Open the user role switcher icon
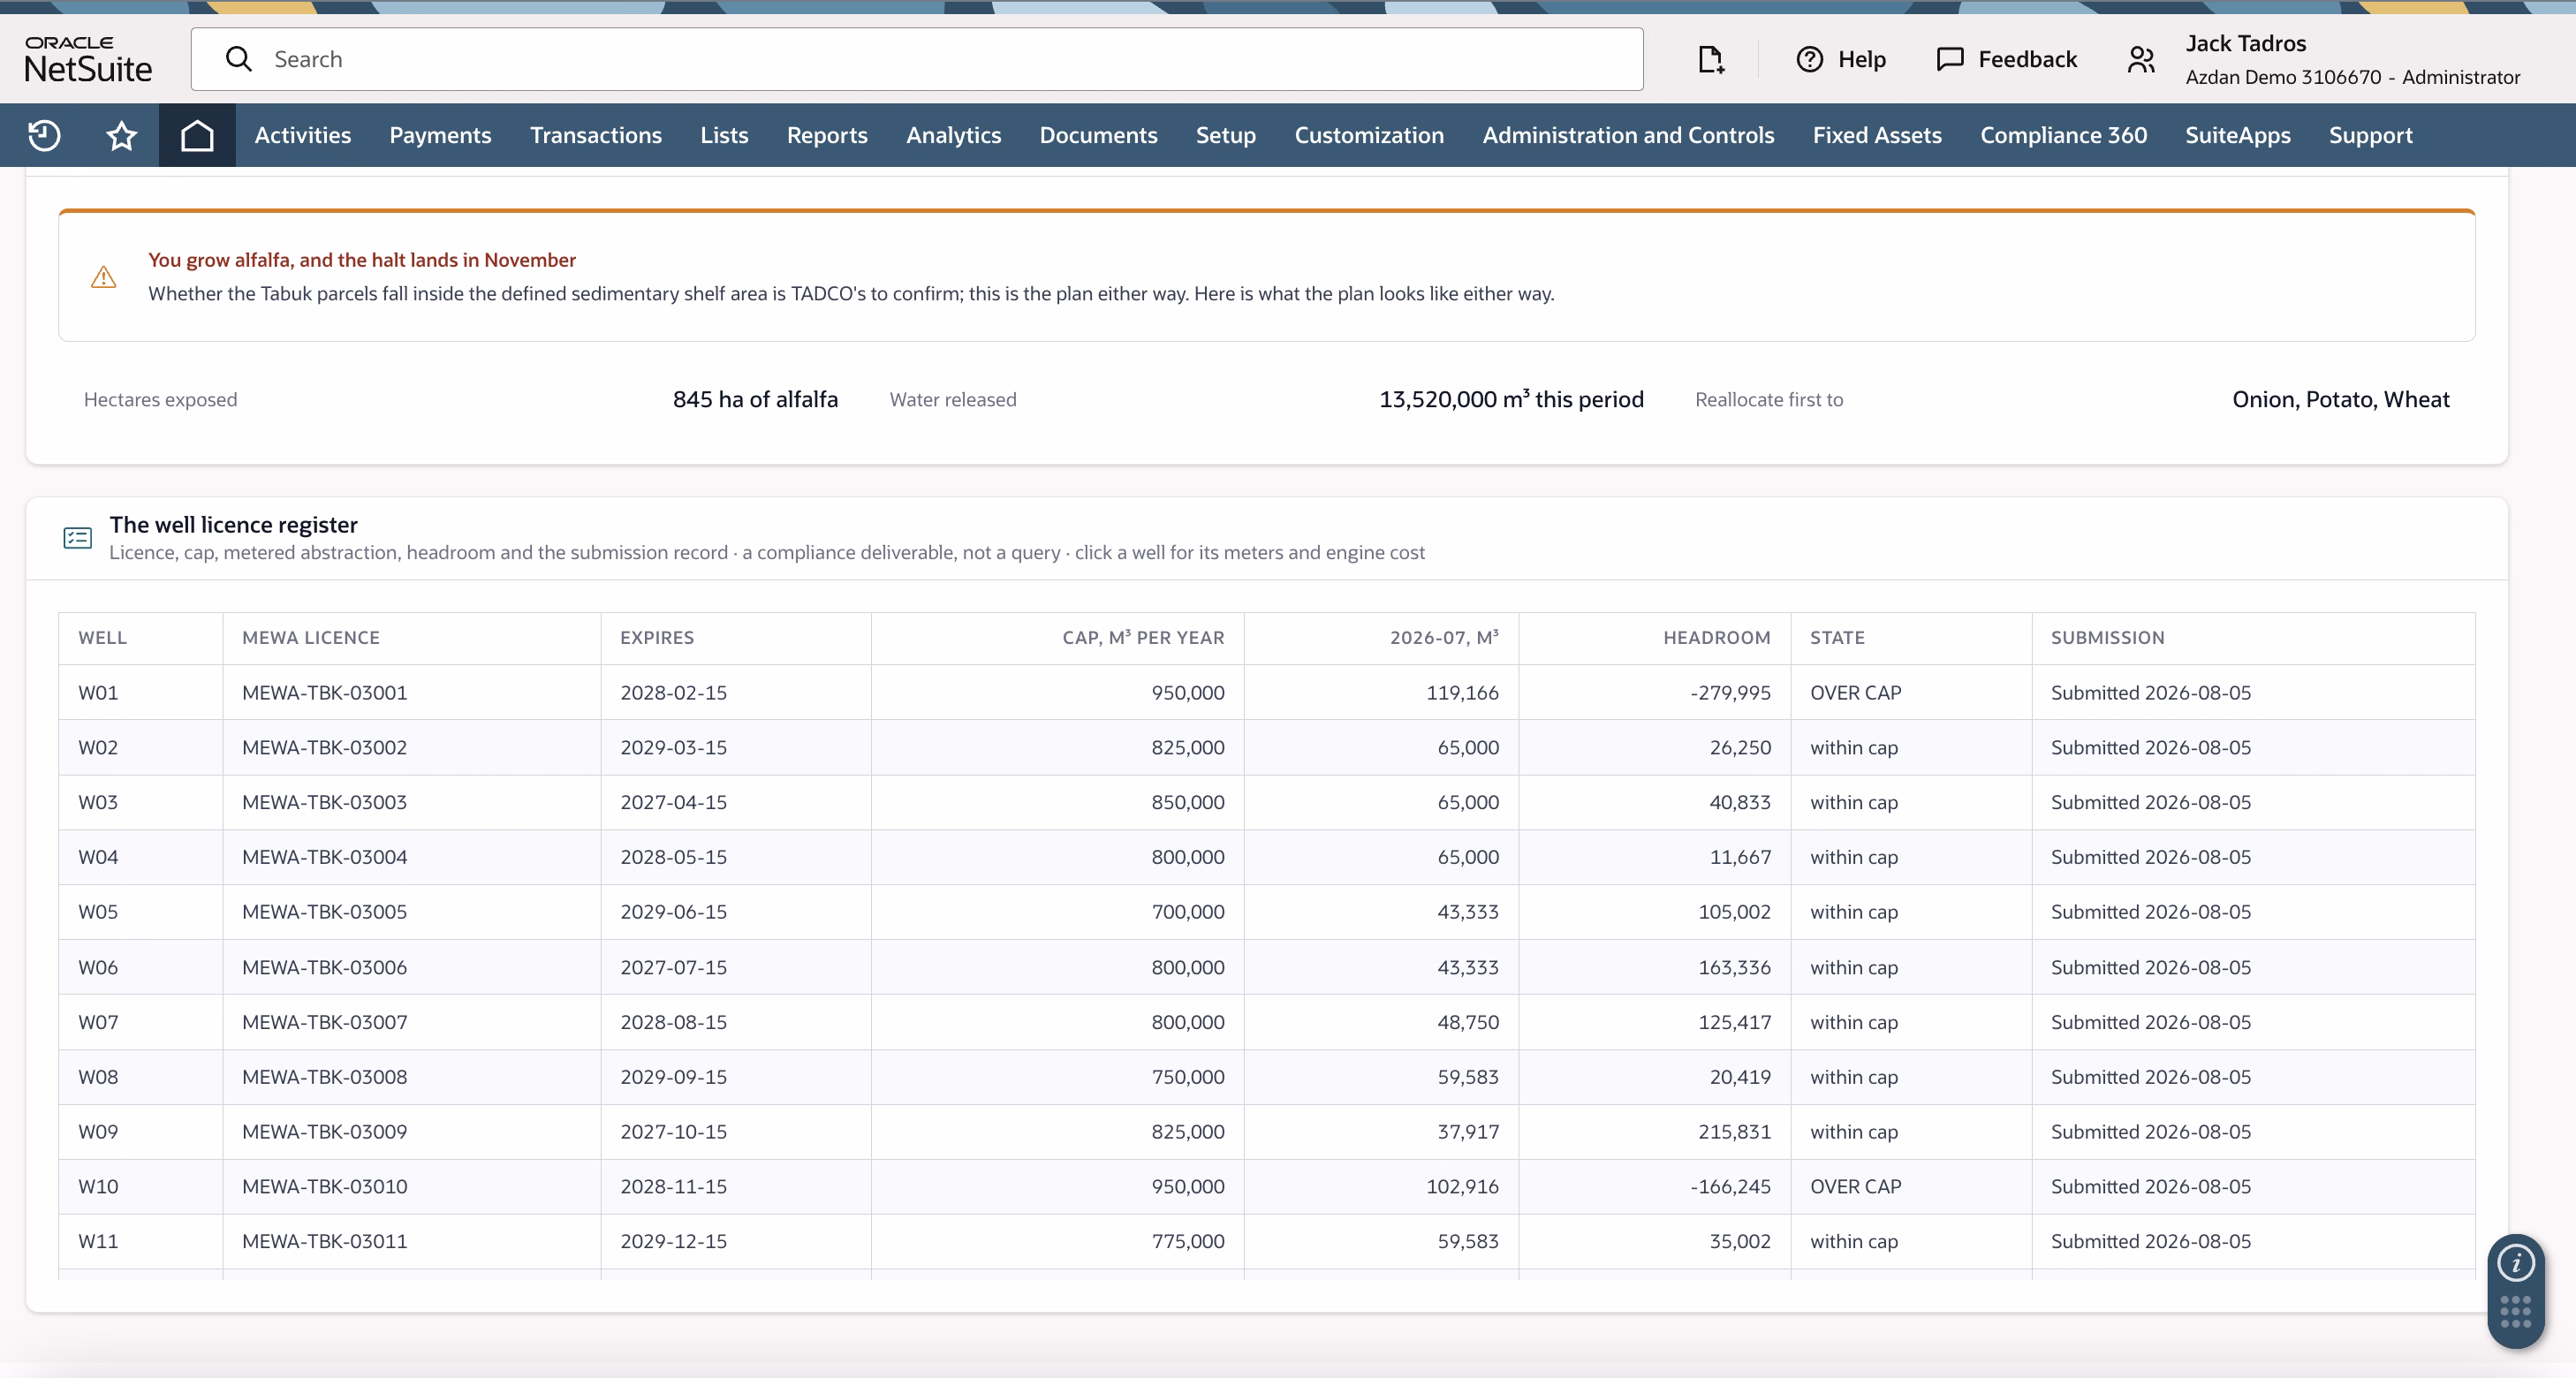The height and width of the screenshot is (1378, 2576). (2140, 59)
